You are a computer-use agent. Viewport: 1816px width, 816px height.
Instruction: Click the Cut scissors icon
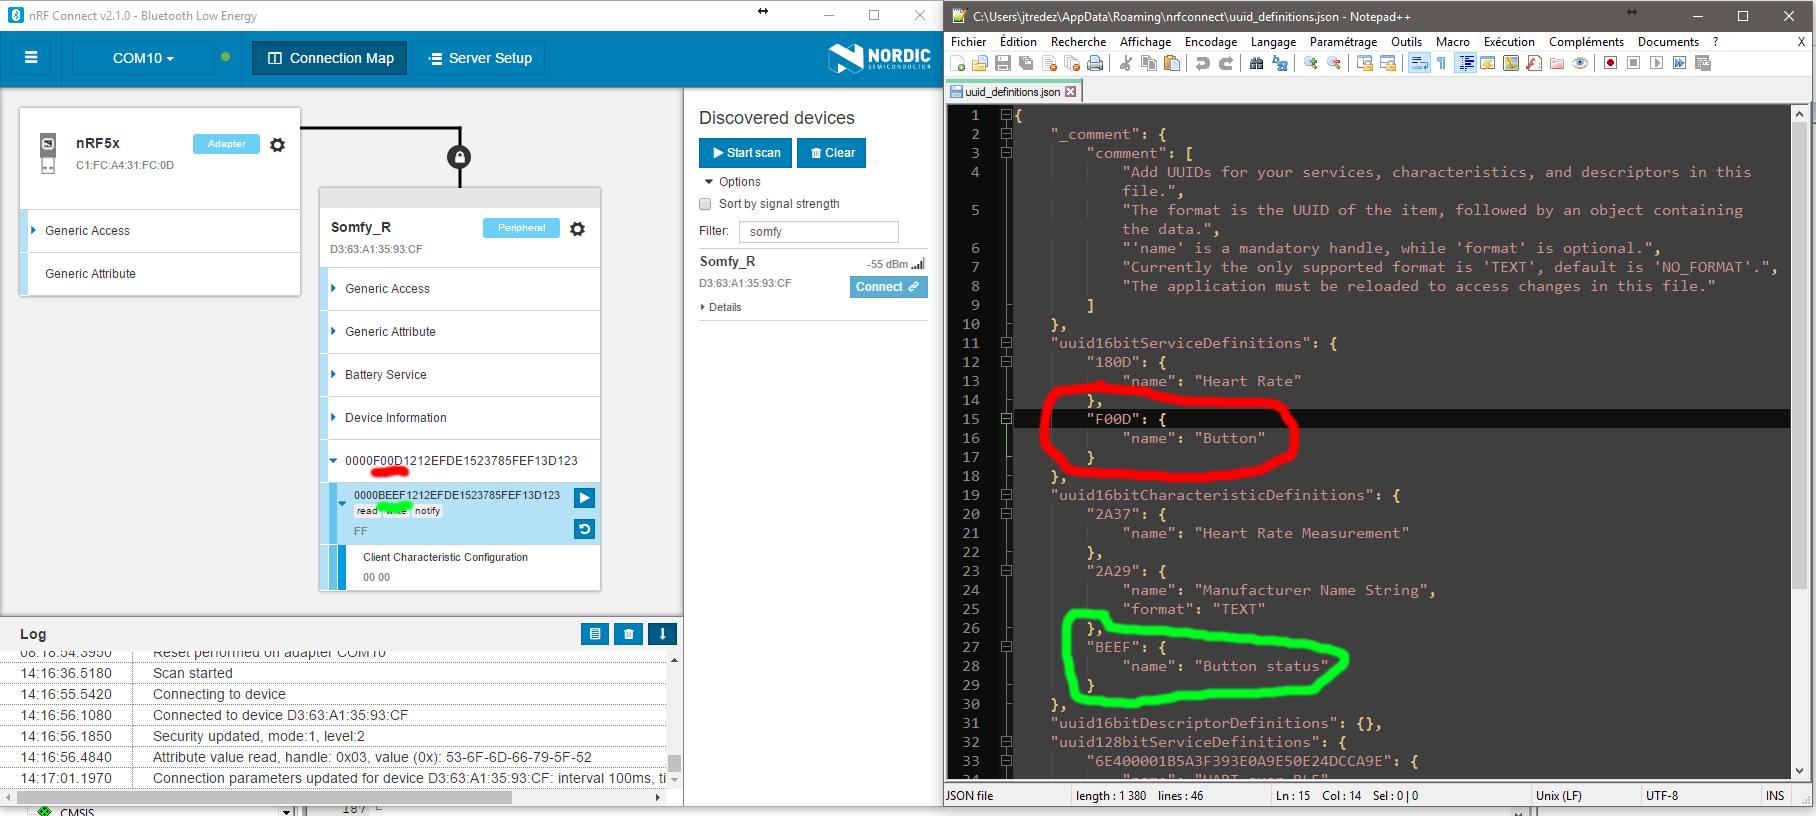click(1126, 63)
